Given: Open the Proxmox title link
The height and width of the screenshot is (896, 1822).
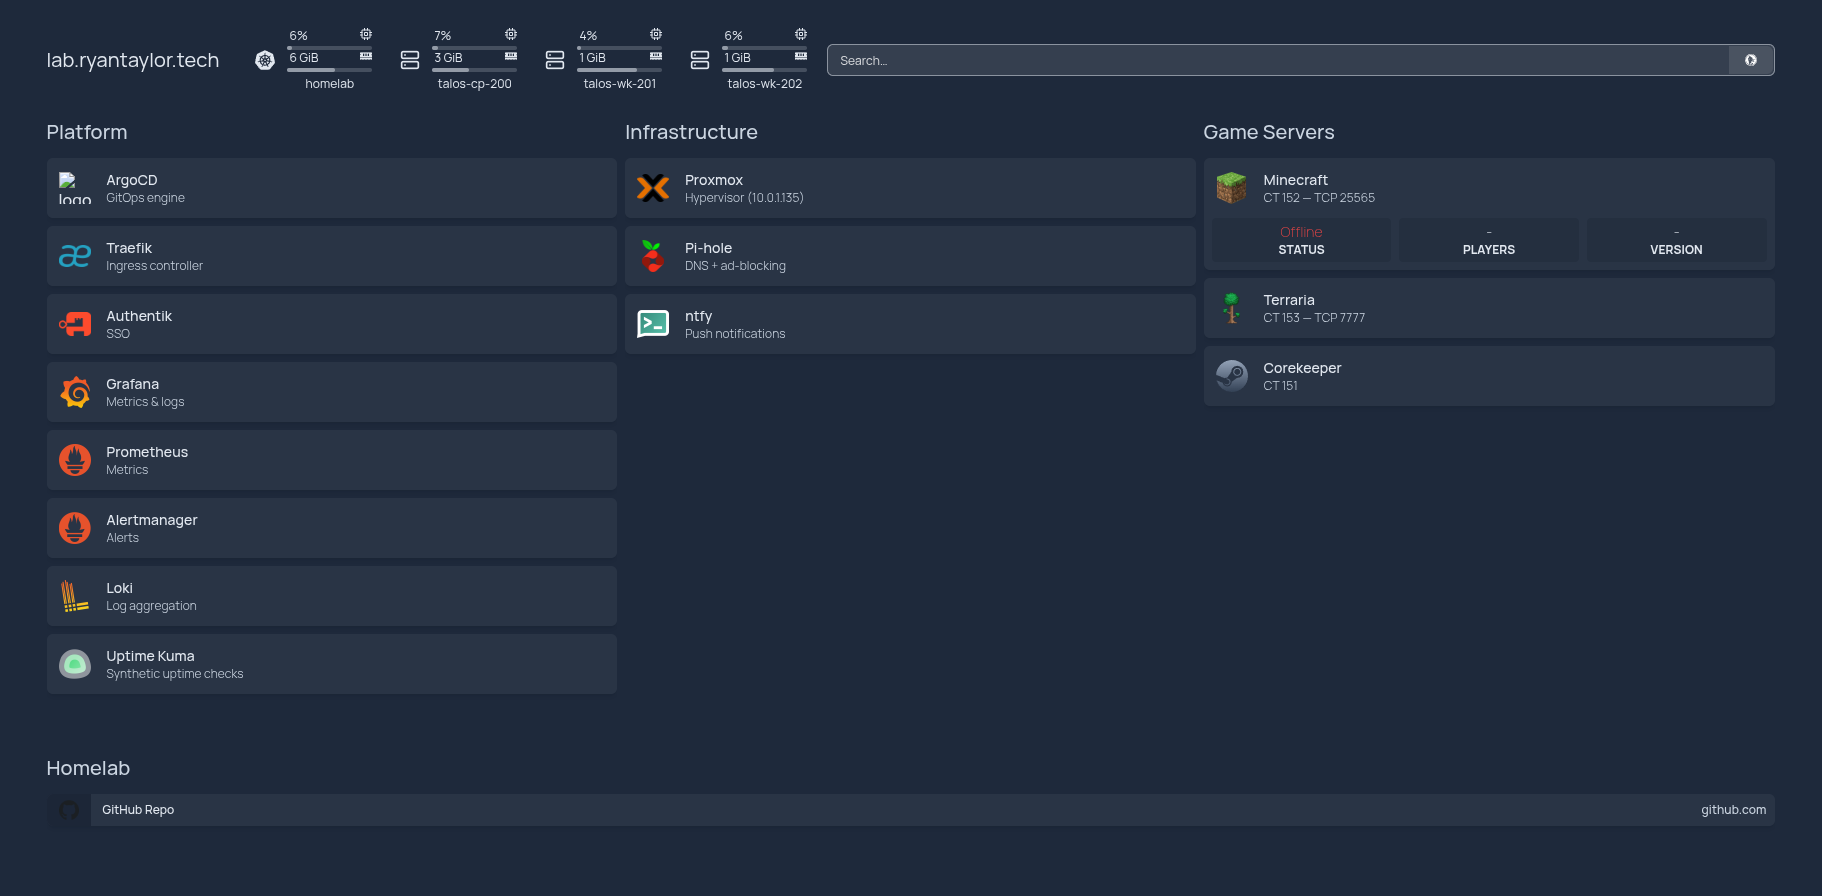Looking at the screenshot, I should [x=714, y=180].
